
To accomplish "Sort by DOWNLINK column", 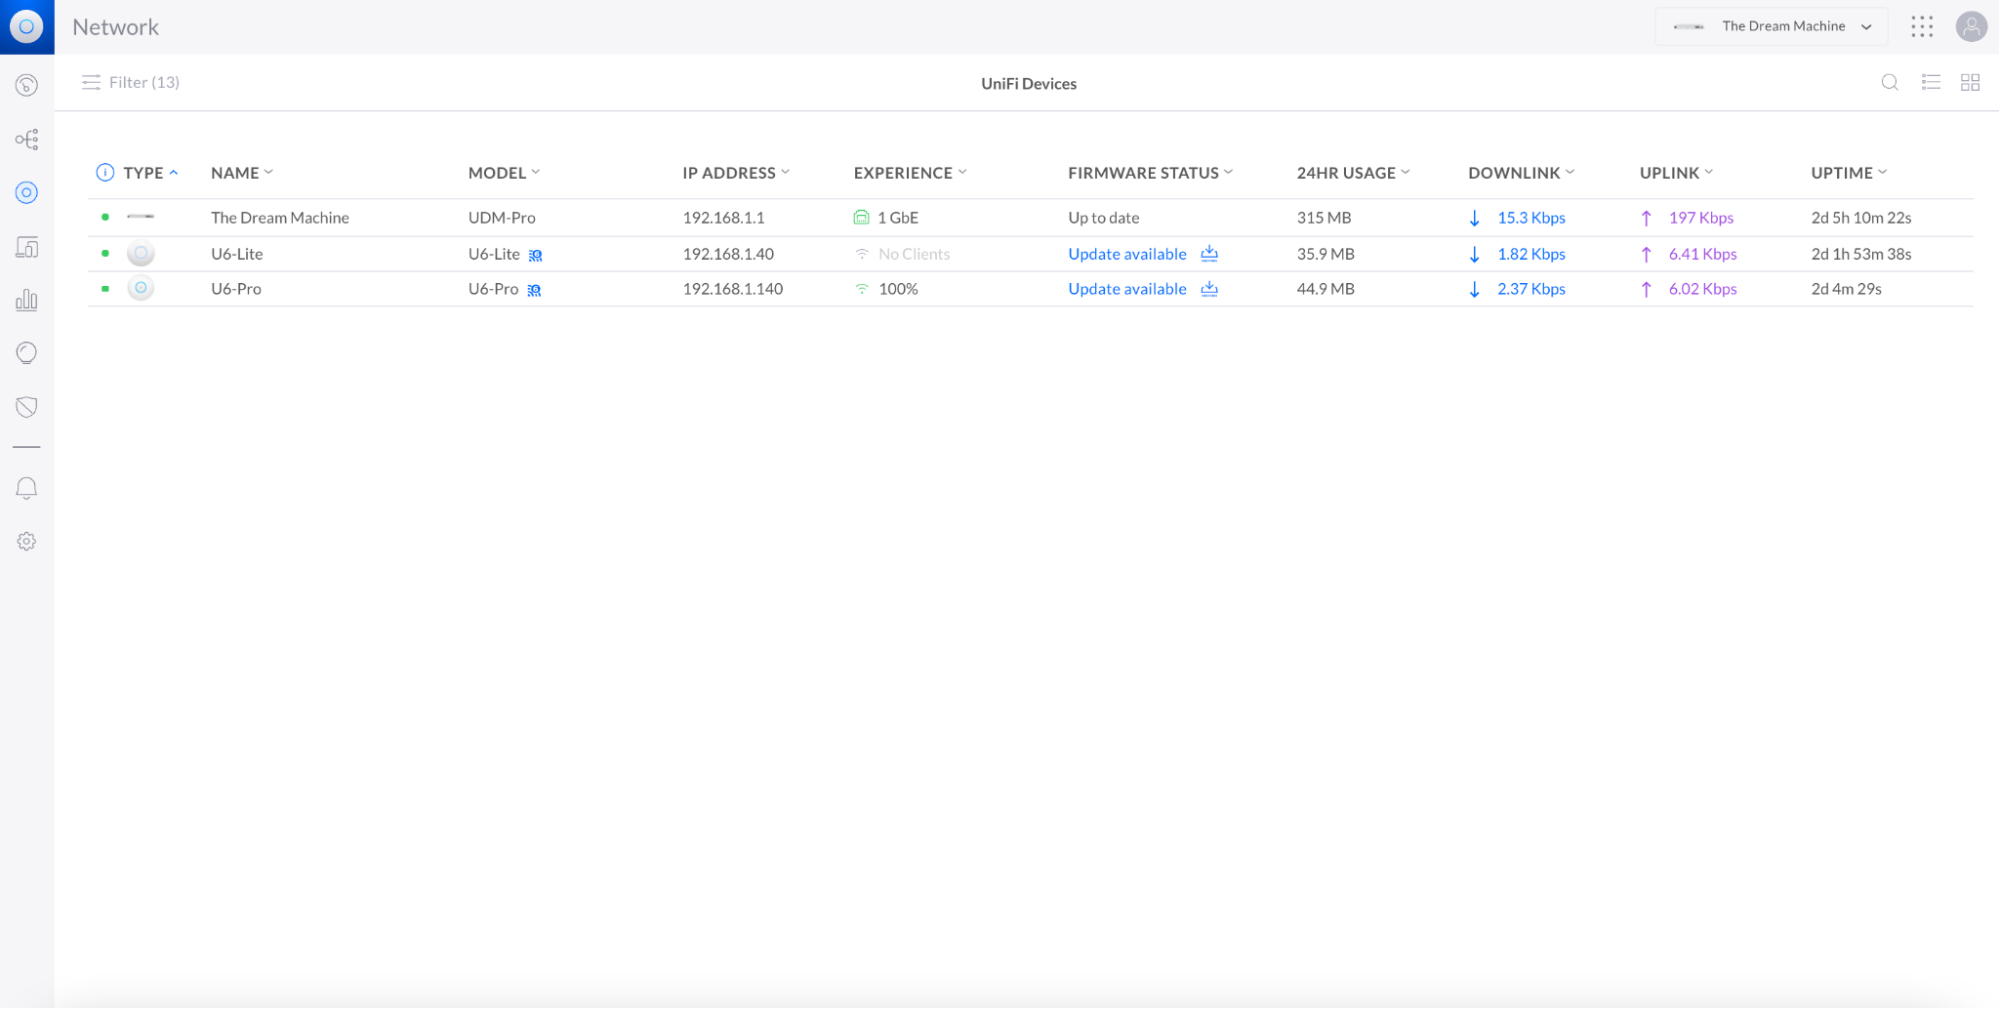I will (1521, 172).
